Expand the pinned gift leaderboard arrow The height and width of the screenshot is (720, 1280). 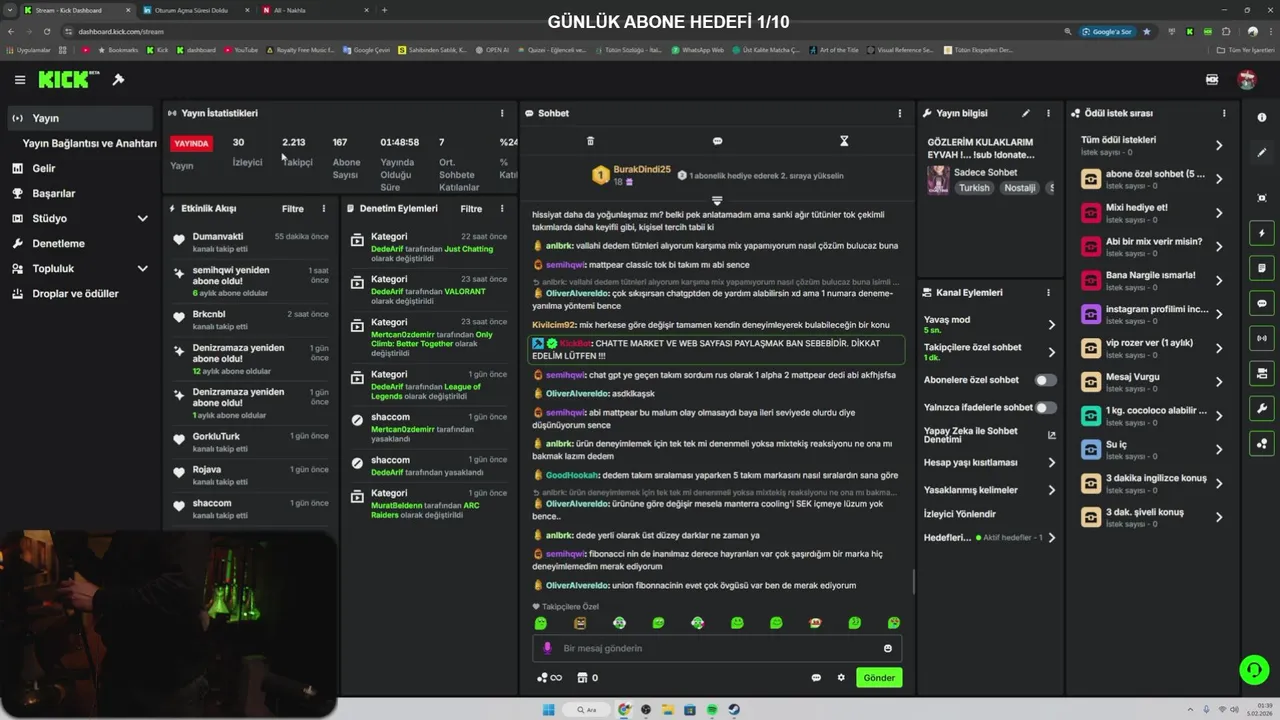tap(717, 201)
